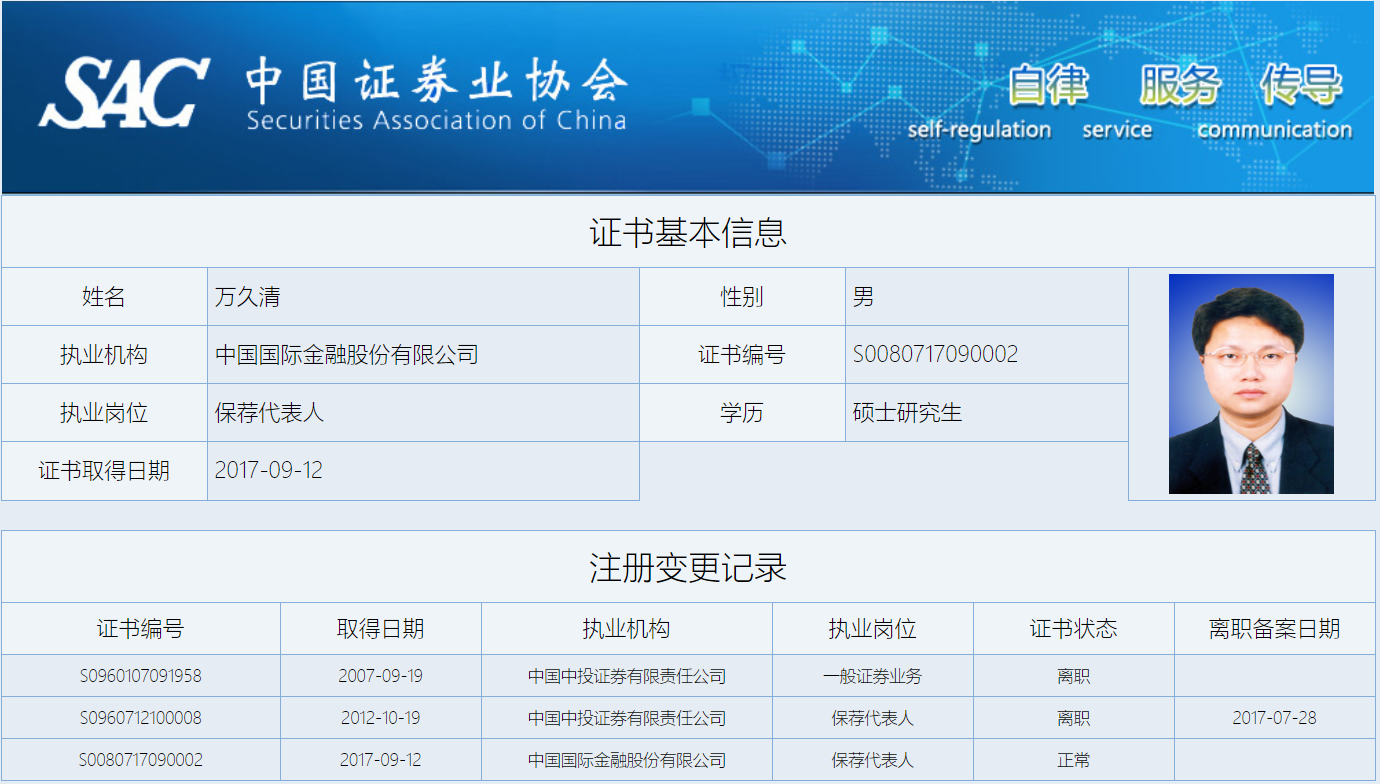Click the 证书基本信息 section header

point(690,230)
